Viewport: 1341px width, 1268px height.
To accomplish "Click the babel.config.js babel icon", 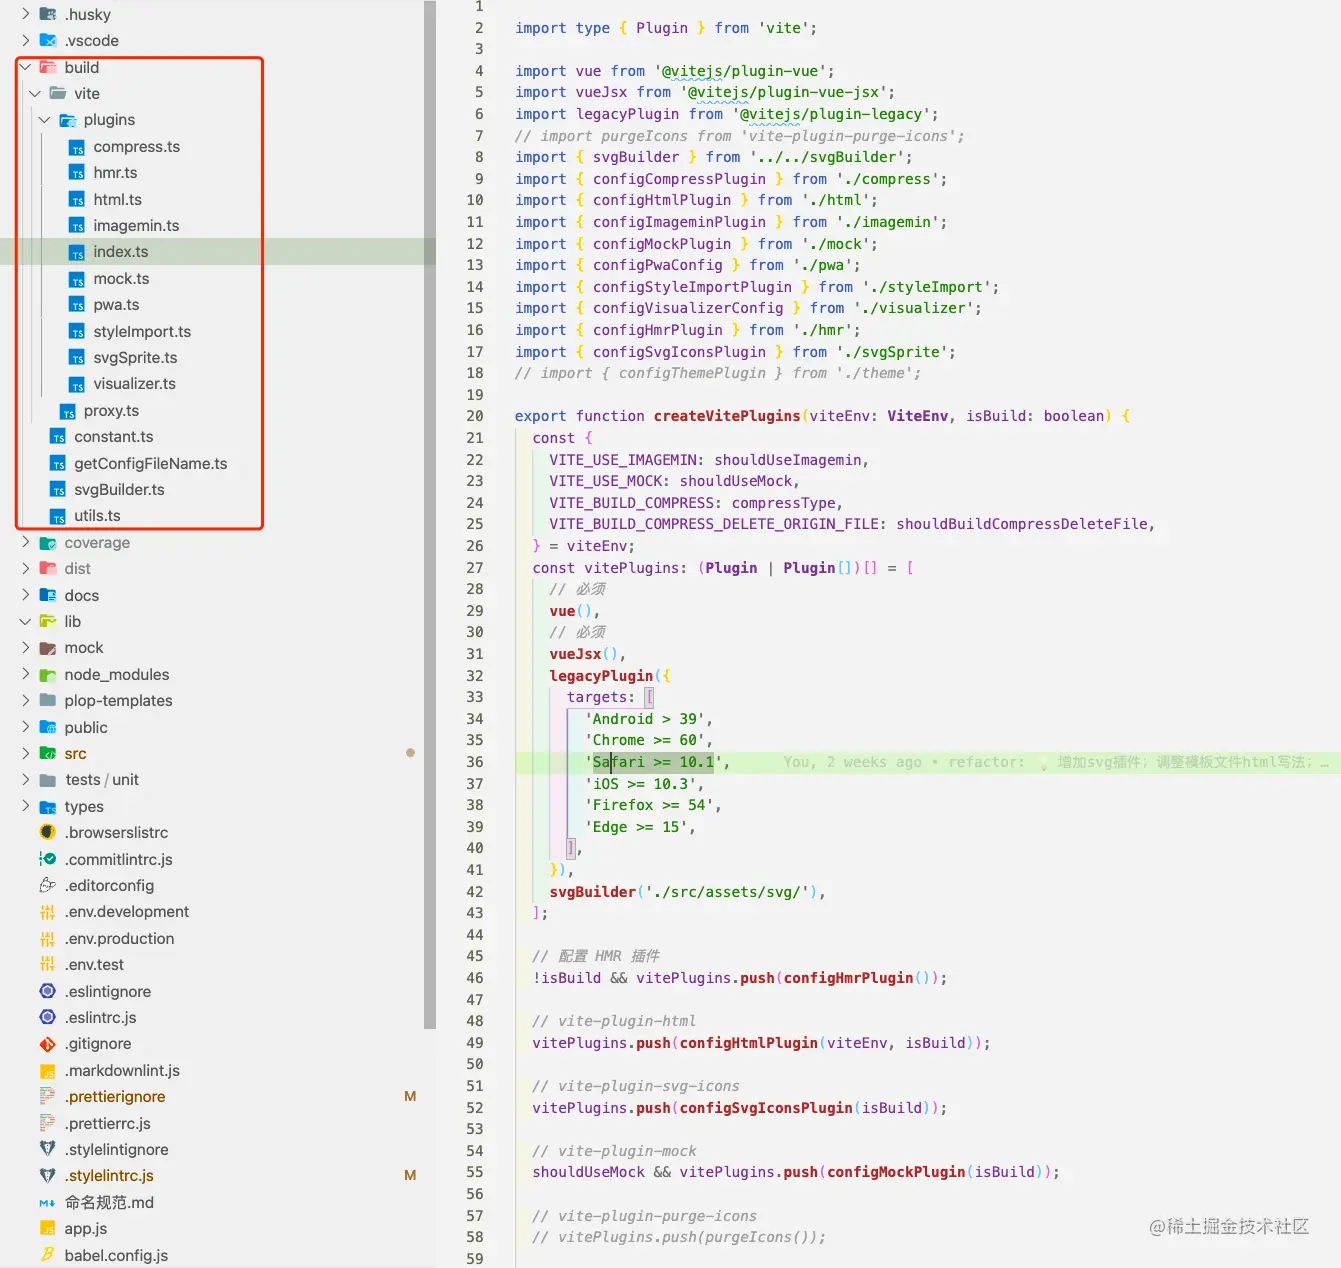I will click(47, 1255).
